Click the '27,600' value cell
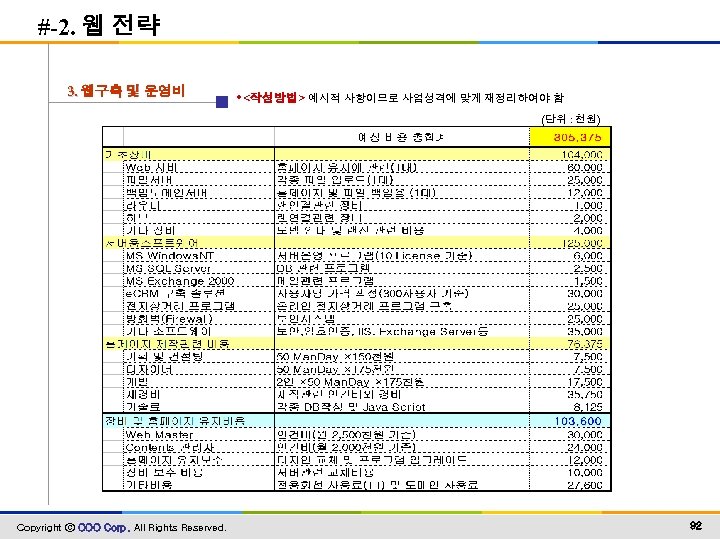The image size is (720, 540). point(585,485)
